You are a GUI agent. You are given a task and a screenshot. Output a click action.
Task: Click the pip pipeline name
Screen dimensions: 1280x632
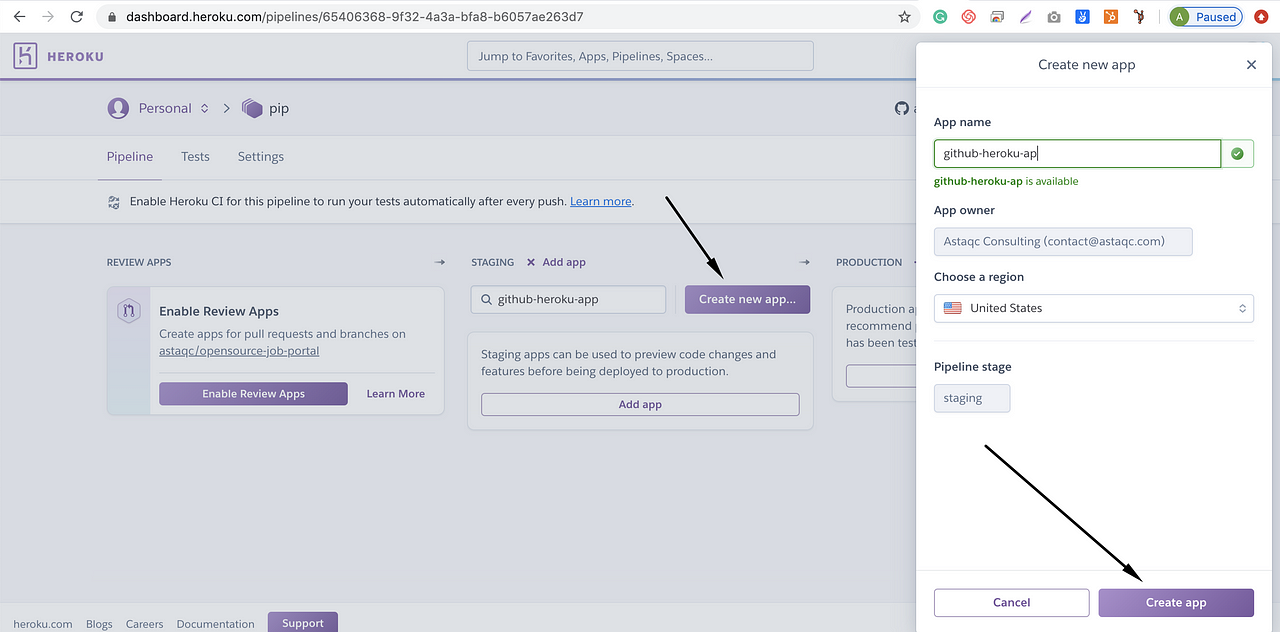[279, 108]
